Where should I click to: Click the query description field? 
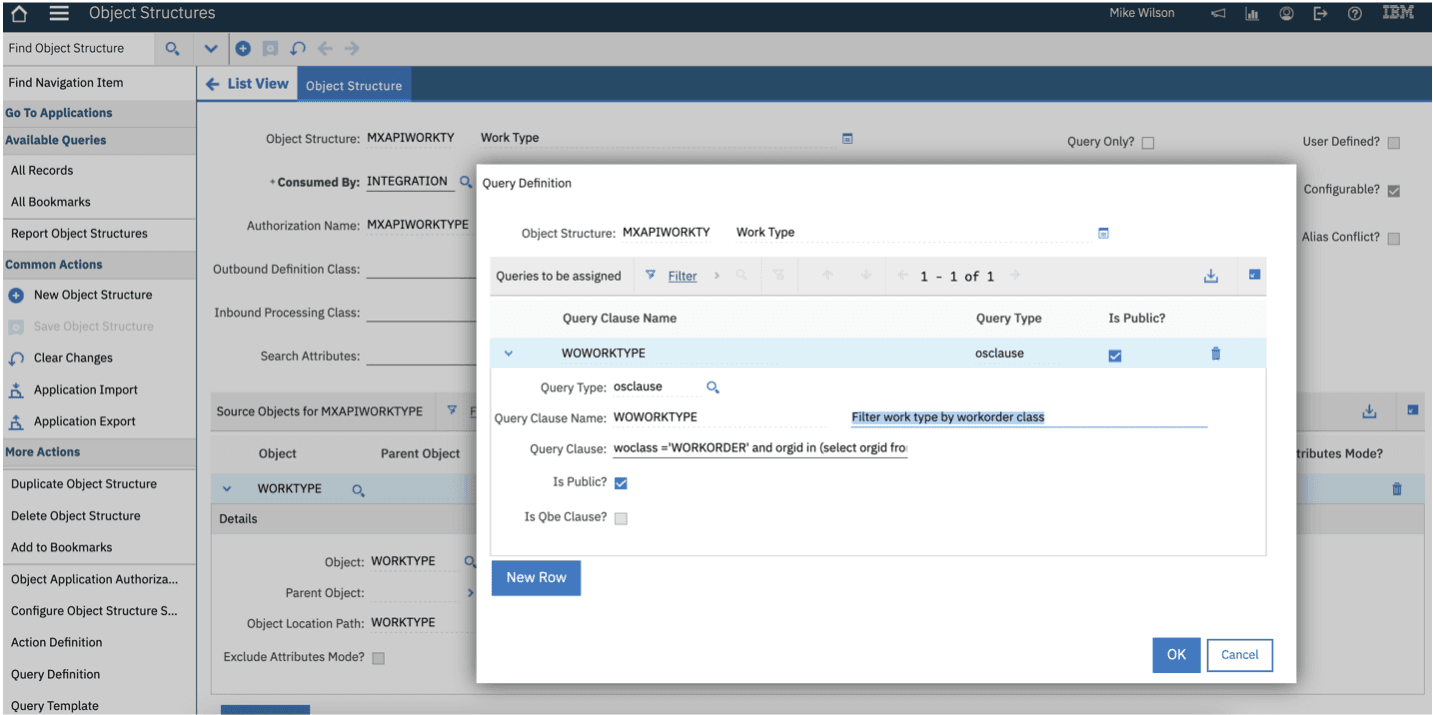1029,417
